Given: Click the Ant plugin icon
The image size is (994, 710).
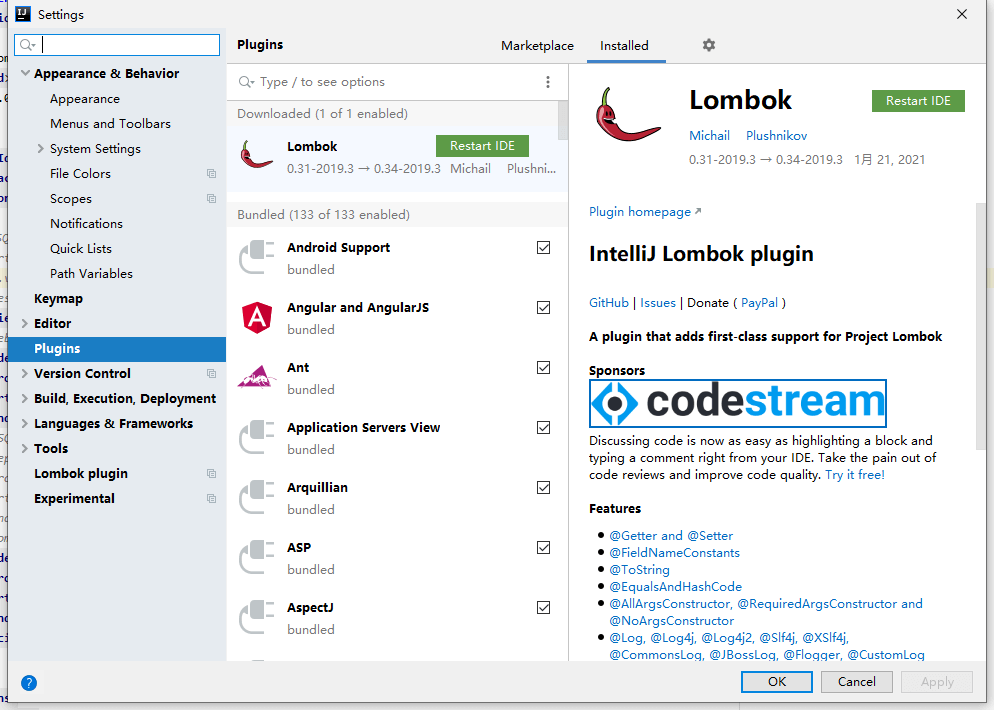Looking at the screenshot, I should 256,377.
